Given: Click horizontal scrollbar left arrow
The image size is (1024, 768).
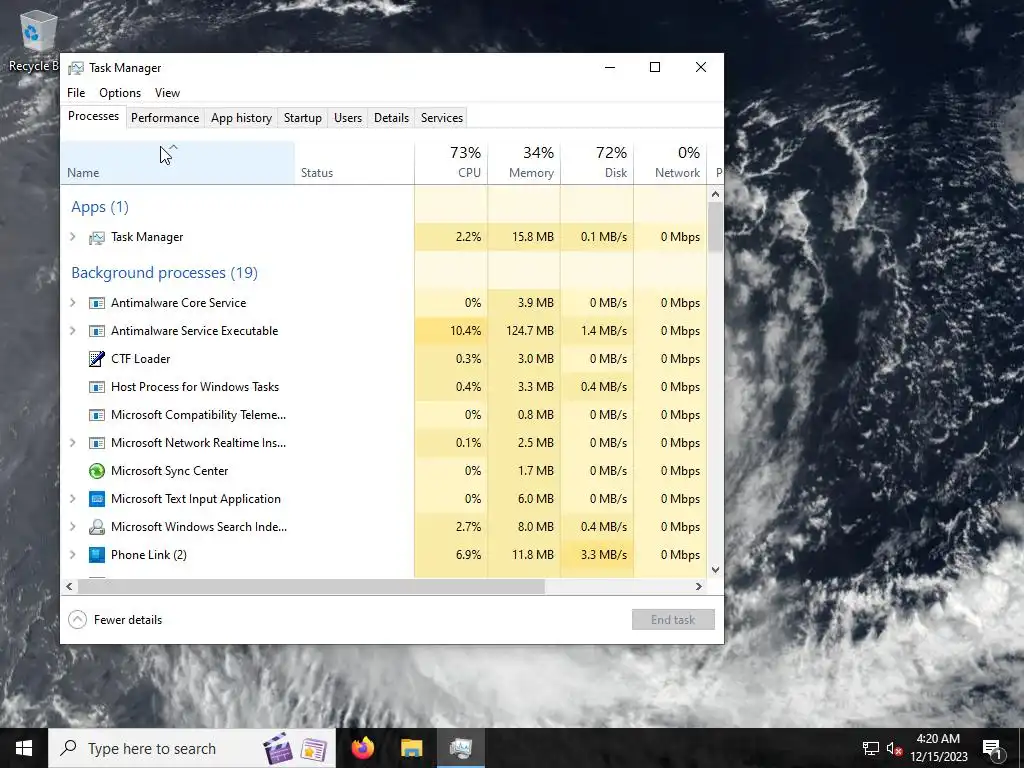Looking at the screenshot, I should (69, 586).
